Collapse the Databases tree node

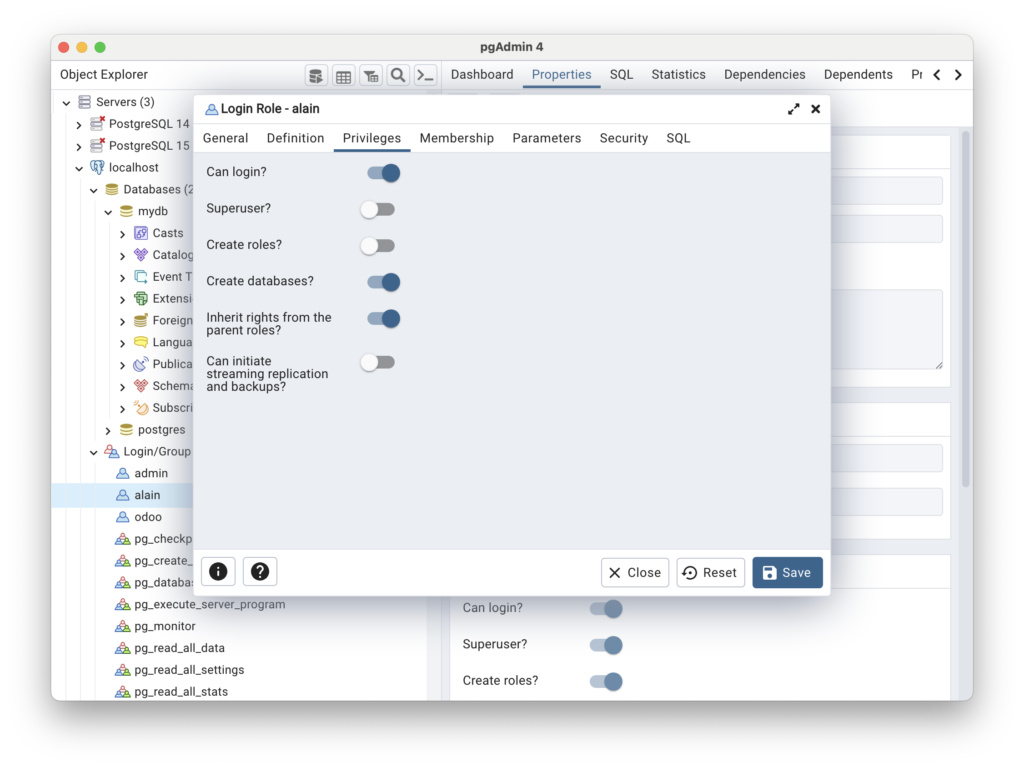pos(93,190)
